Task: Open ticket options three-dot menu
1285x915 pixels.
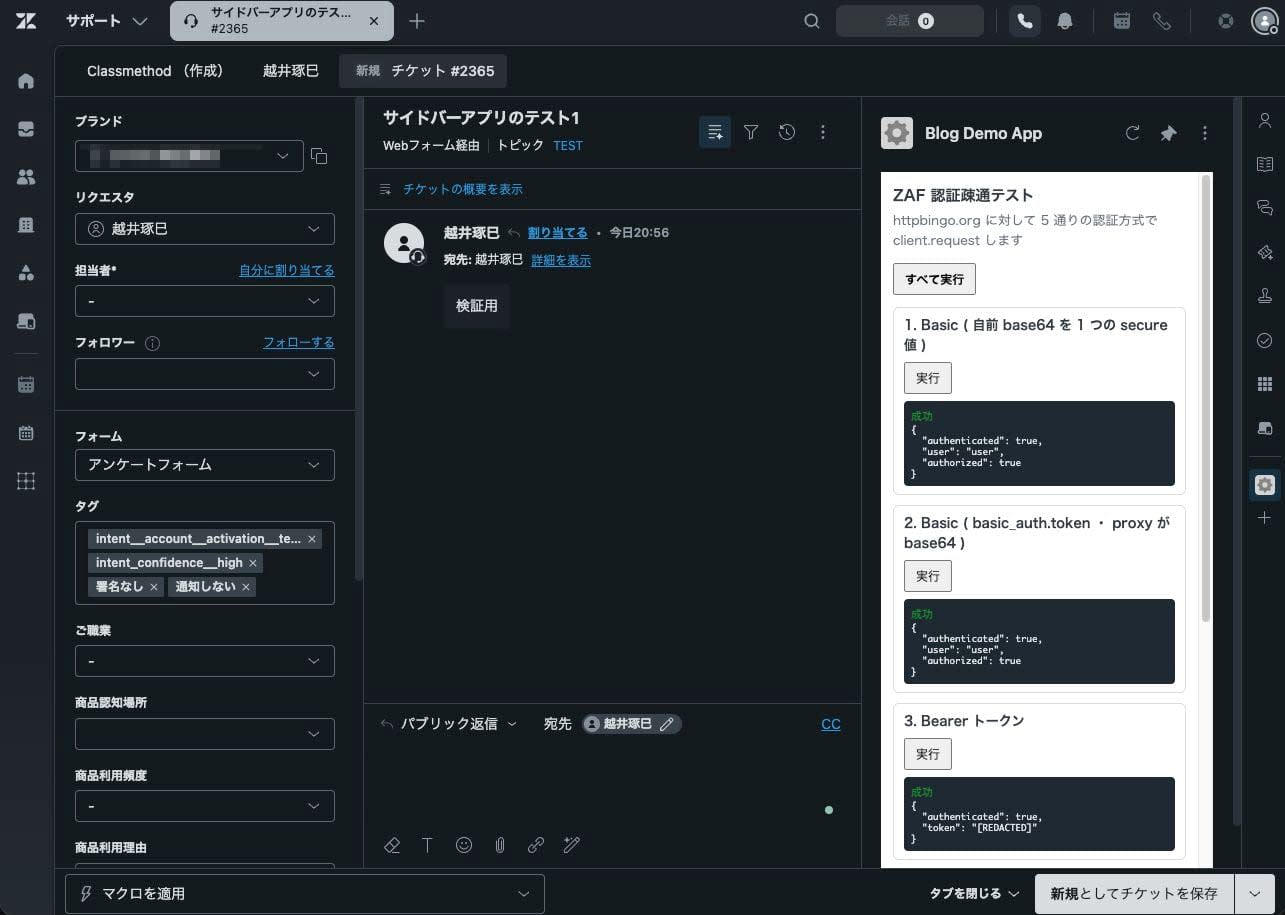Action: (x=823, y=132)
